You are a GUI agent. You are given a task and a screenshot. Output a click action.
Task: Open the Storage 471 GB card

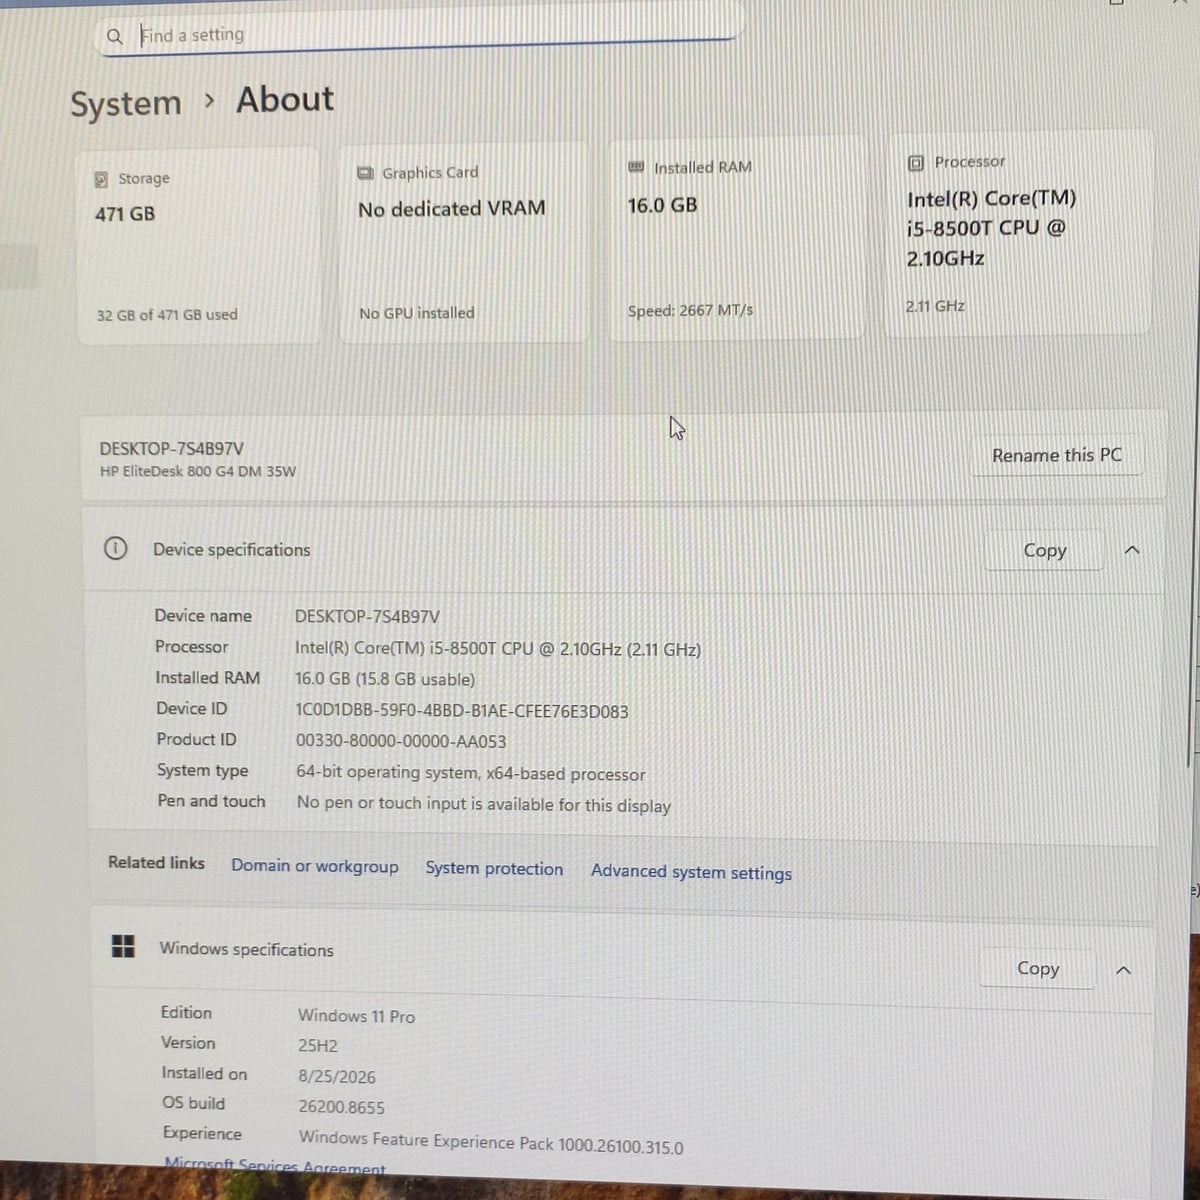(198, 246)
